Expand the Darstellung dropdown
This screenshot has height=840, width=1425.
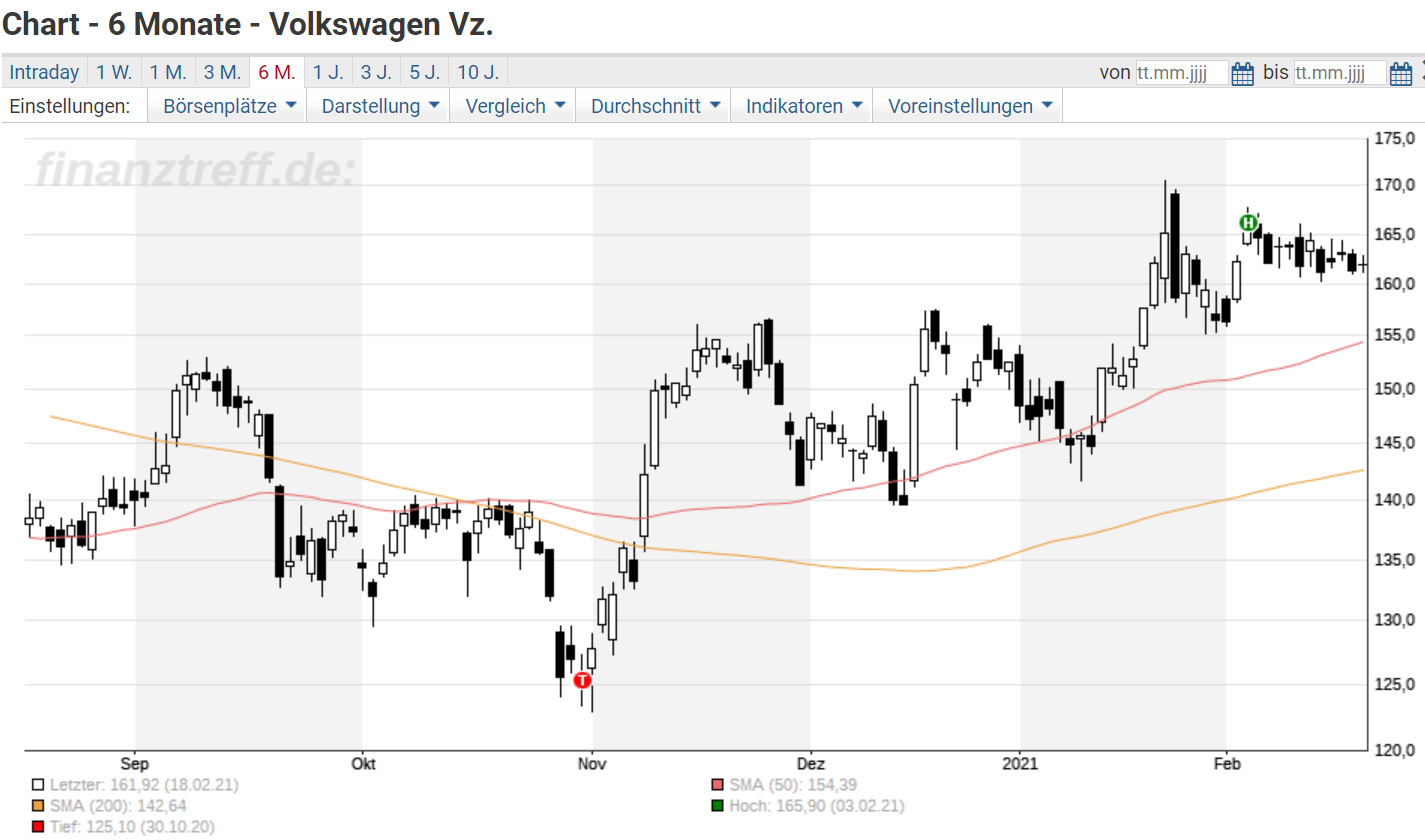click(379, 106)
